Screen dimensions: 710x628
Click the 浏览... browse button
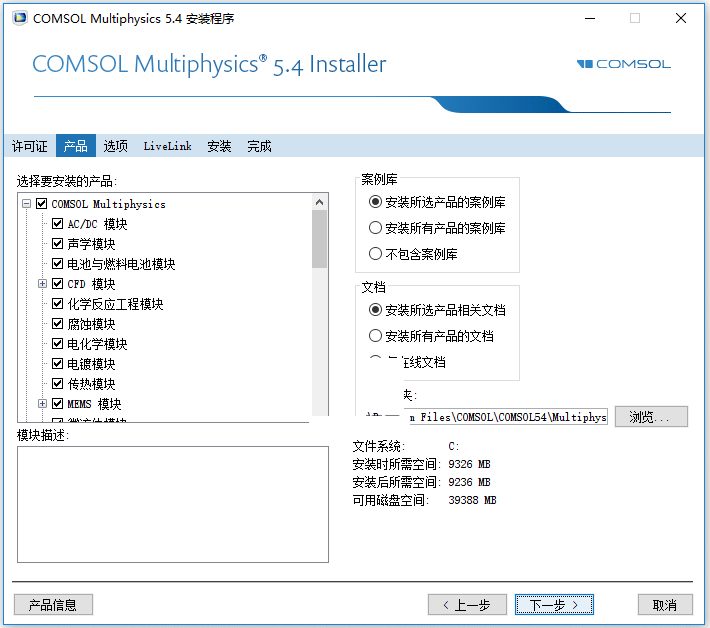click(651, 417)
